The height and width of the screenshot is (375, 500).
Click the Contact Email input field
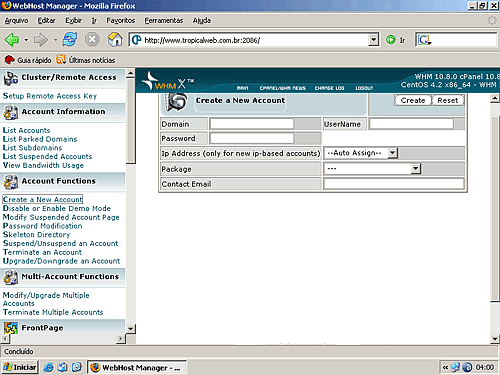[394, 184]
